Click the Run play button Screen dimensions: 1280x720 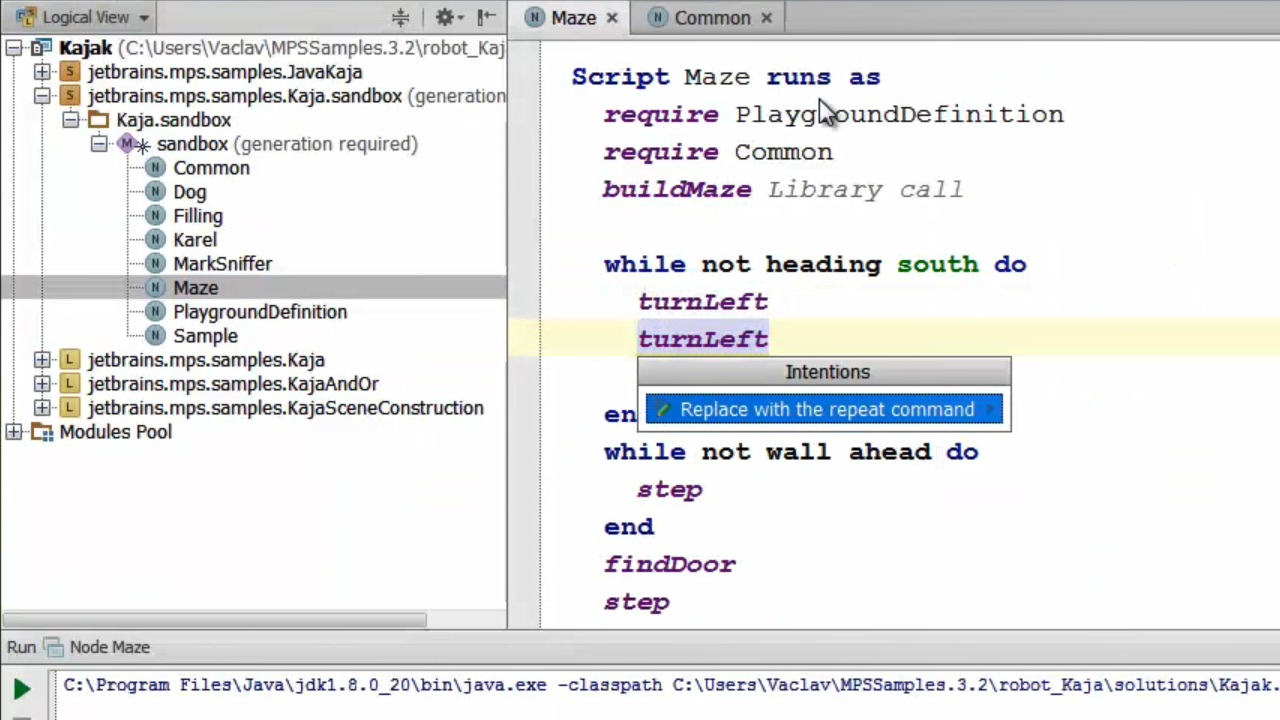(21, 689)
